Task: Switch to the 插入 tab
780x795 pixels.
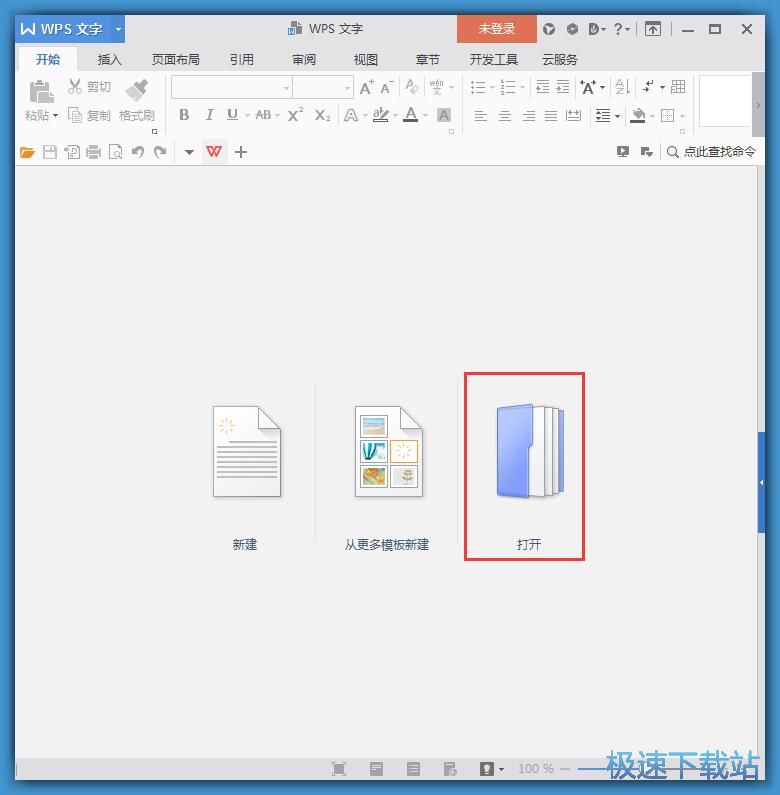Action: tap(110, 59)
